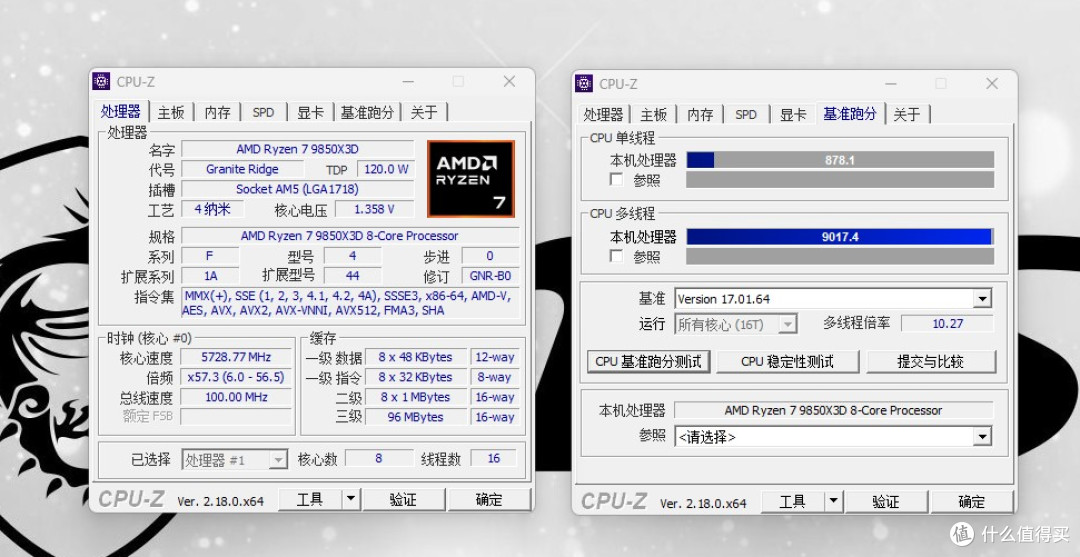Click the 倍频 value x57.3 (6.0 - 56.5)
Viewport: 1080px width, 557px height.
[236, 377]
